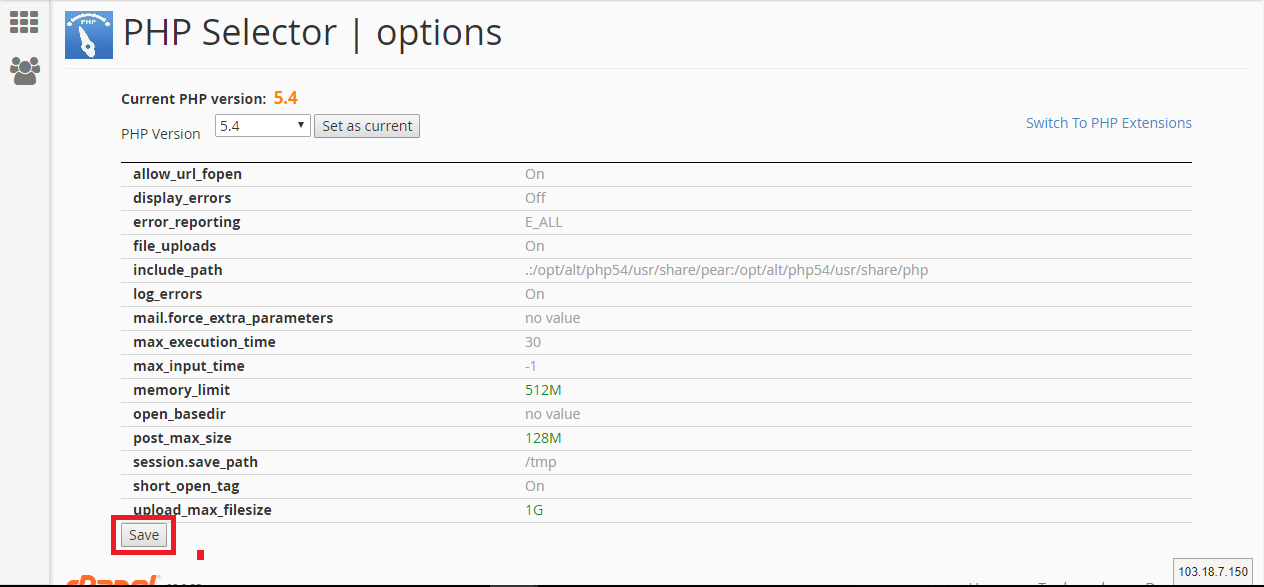This screenshot has height=587, width=1264.
Task: Change the memory_limit 512M value
Action: coord(543,390)
